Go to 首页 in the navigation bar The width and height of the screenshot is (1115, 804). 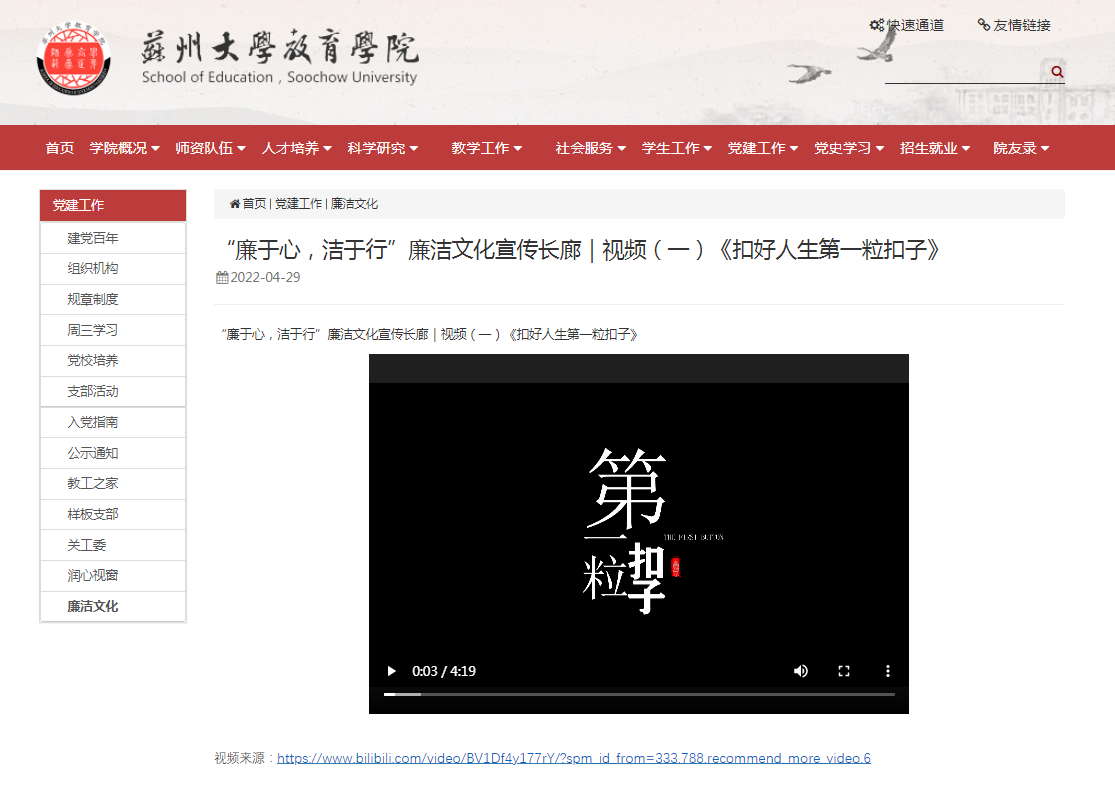pos(60,148)
